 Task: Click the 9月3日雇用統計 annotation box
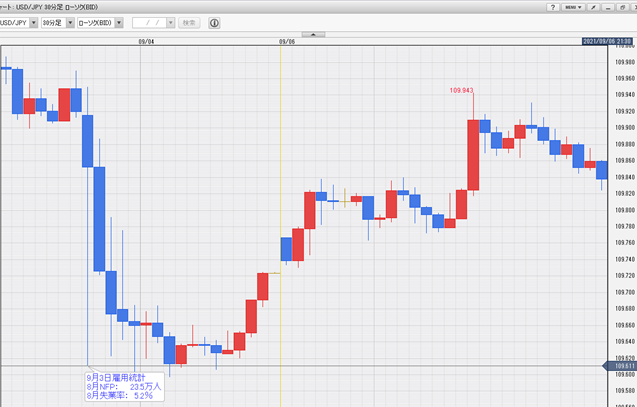tap(125, 386)
